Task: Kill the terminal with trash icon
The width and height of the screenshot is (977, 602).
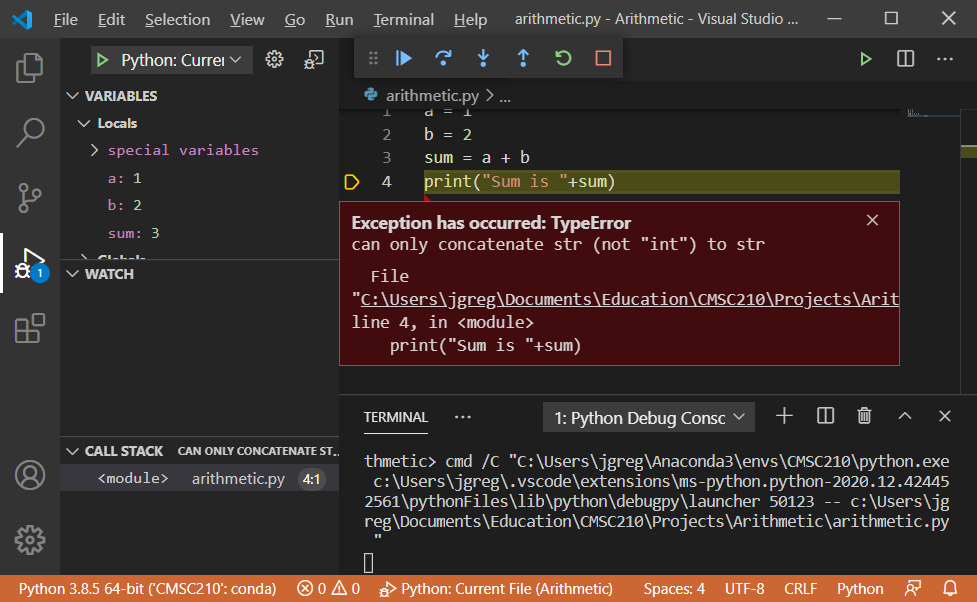Action: click(x=864, y=416)
